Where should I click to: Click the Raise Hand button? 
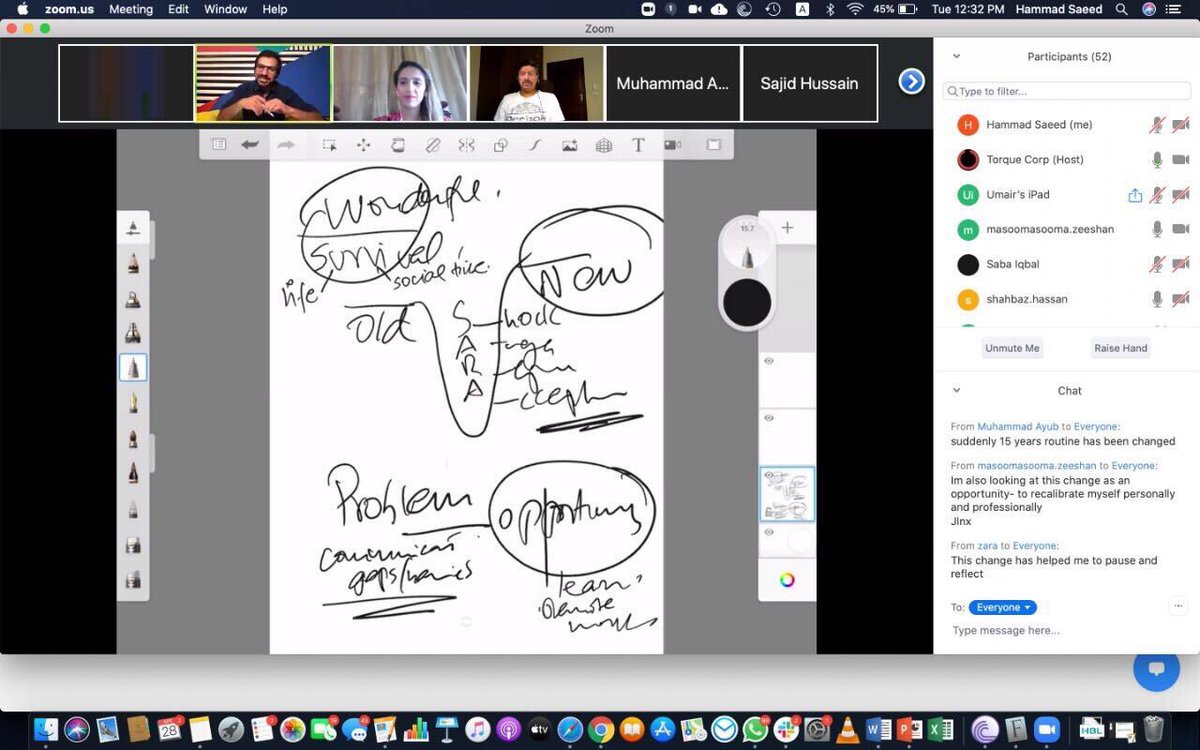coord(1120,348)
